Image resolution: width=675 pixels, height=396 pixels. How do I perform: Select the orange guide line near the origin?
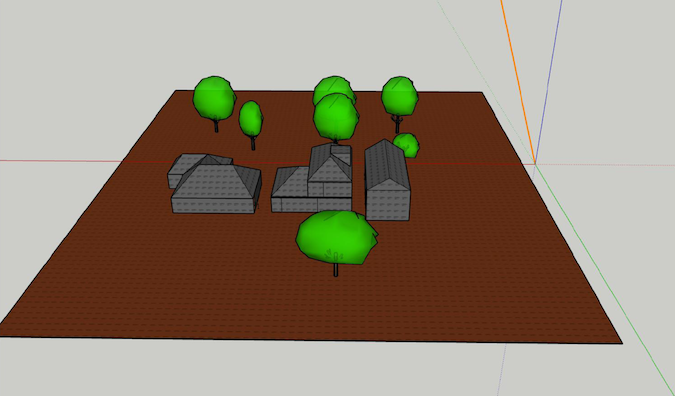[x=518, y=82]
